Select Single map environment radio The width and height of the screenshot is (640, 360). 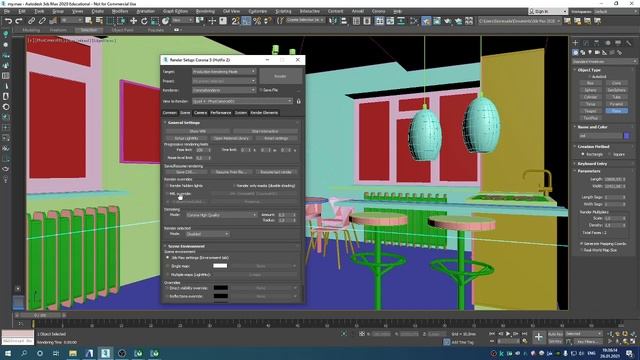[x=167, y=266]
